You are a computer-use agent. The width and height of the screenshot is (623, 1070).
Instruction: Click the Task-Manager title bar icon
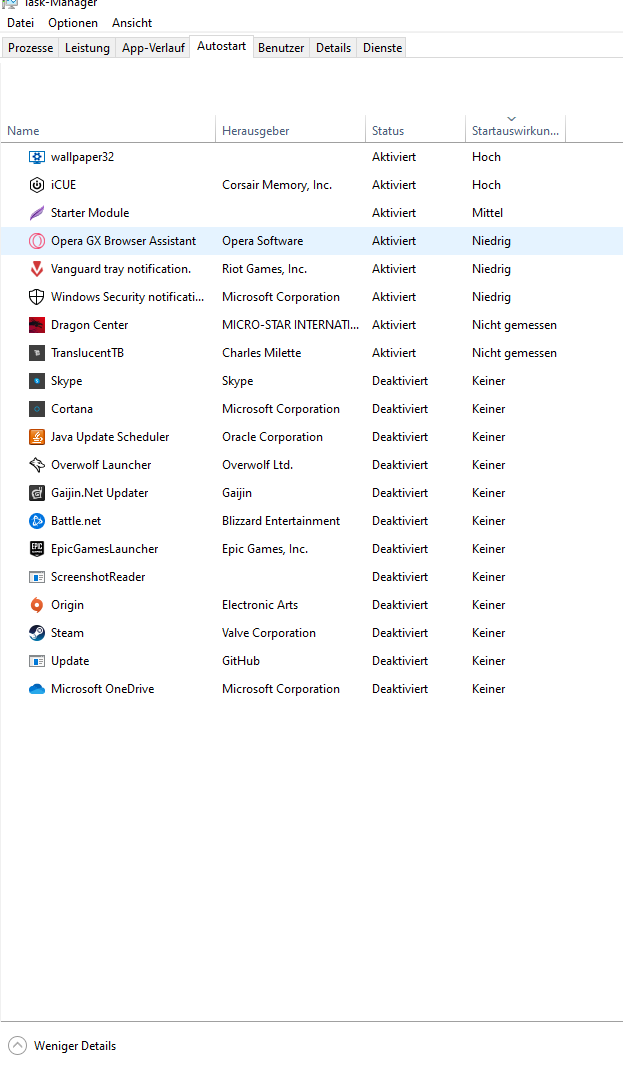pos(10,3)
